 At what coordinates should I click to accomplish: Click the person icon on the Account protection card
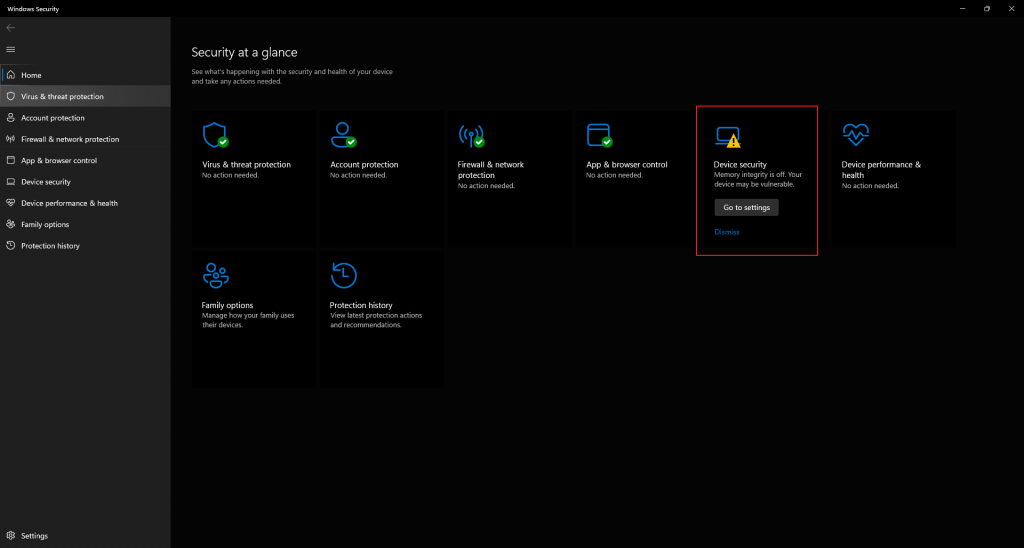tap(343, 135)
